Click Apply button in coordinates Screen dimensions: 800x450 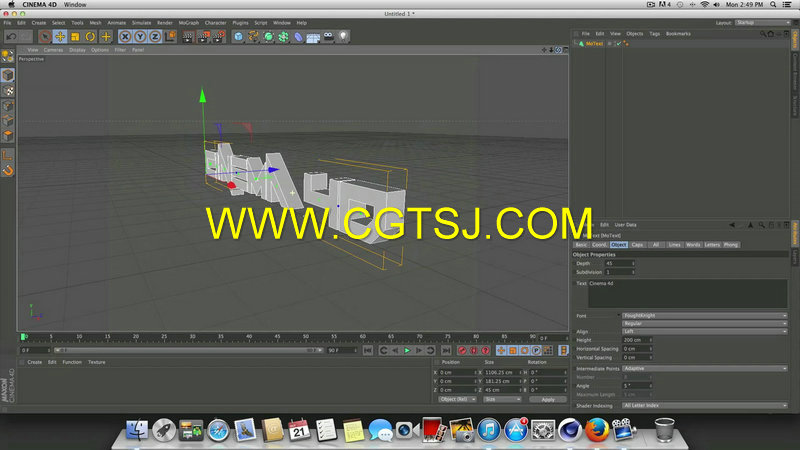(x=548, y=399)
